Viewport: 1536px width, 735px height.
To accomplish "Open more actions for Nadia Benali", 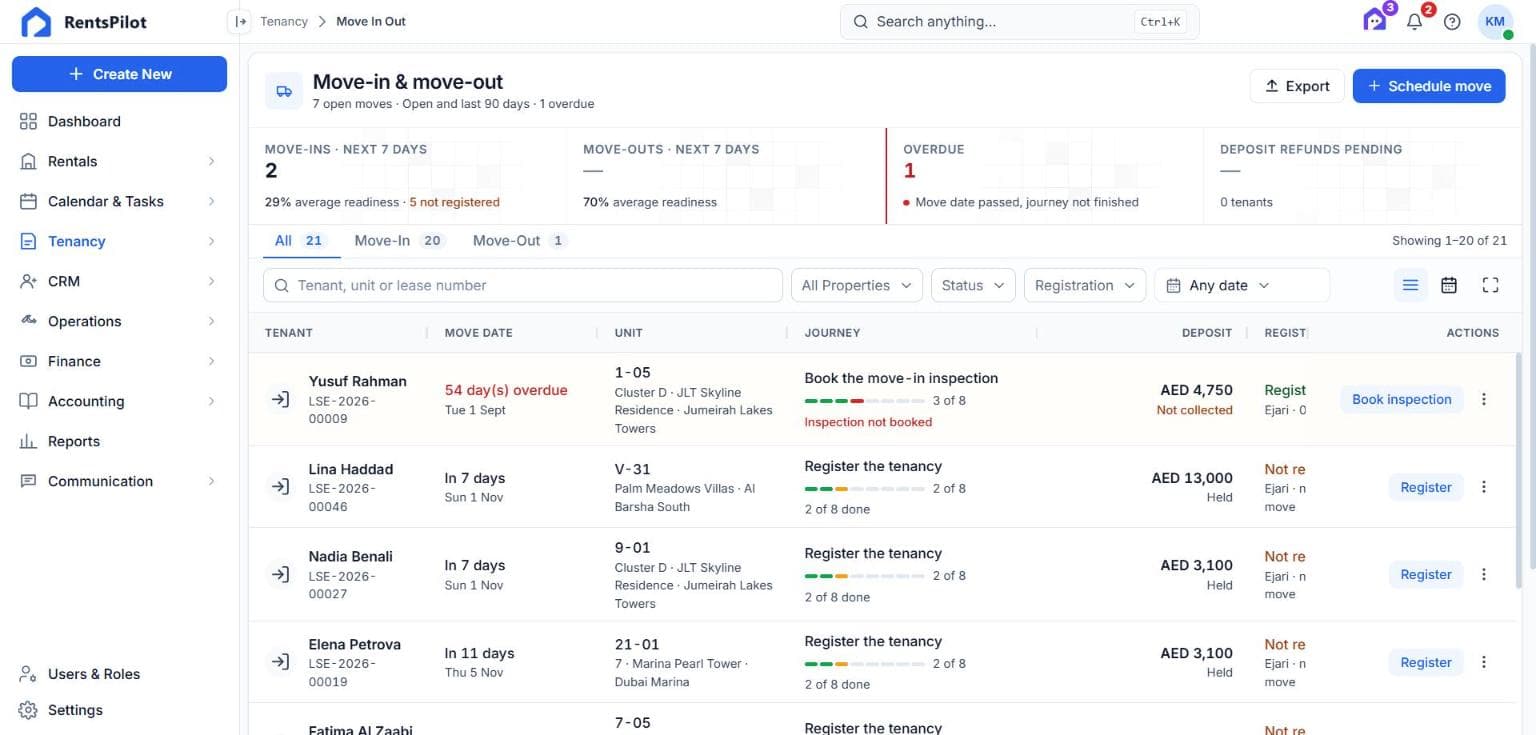I will point(1484,574).
